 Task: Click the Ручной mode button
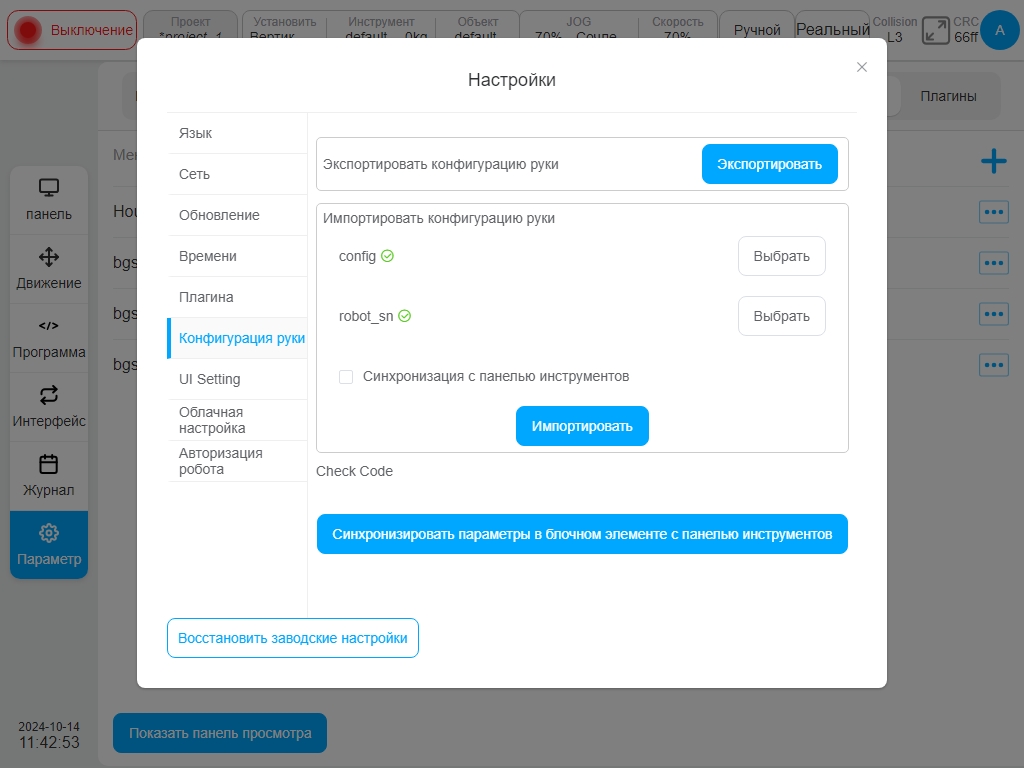click(757, 30)
